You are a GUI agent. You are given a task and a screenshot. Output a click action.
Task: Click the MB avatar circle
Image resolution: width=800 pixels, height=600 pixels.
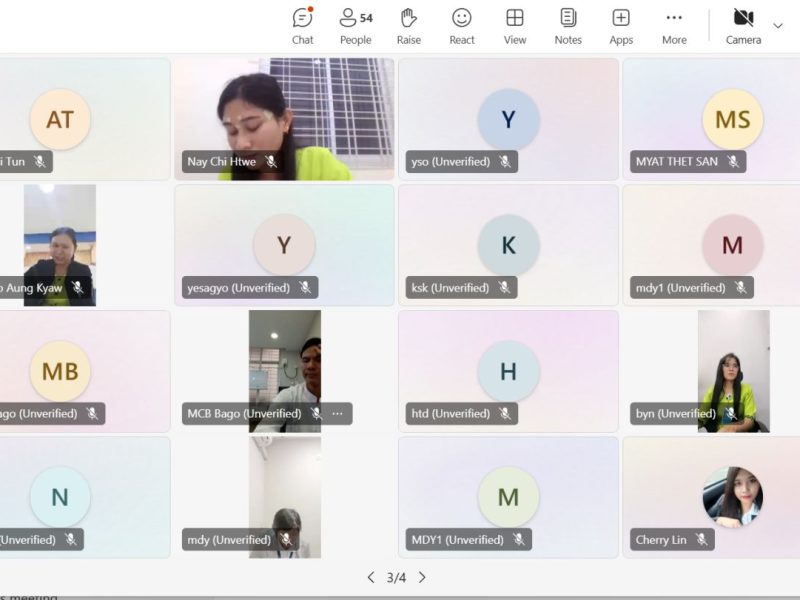pos(60,371)
